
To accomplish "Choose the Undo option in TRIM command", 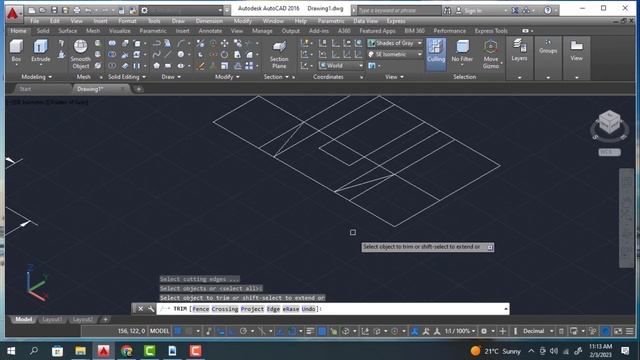I will [x=309, y=309].
